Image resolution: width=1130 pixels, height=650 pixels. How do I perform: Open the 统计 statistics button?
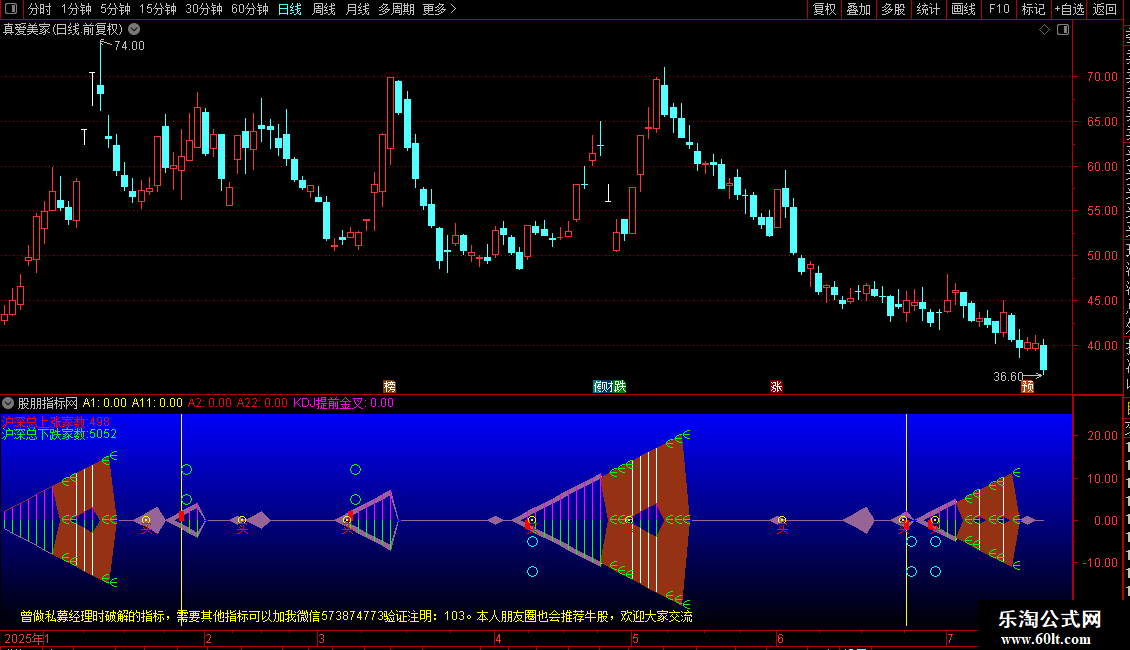click(928, 9)
